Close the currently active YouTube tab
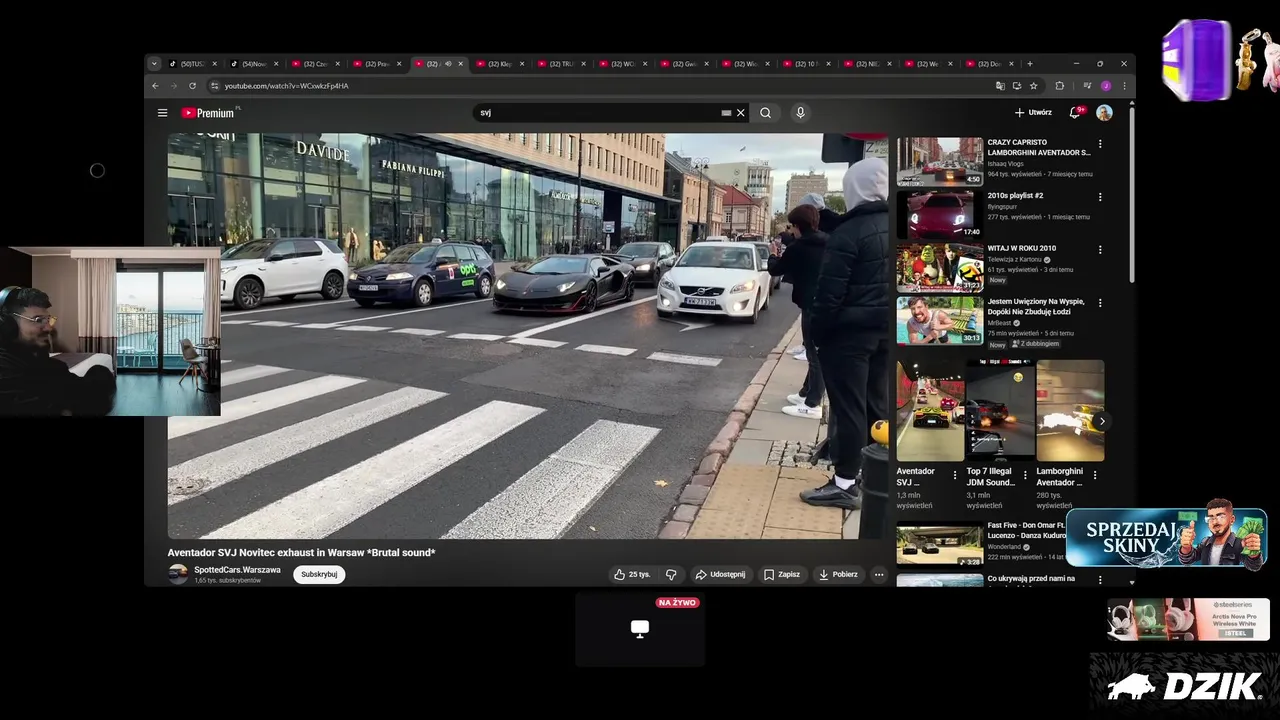 click(461, 64)
